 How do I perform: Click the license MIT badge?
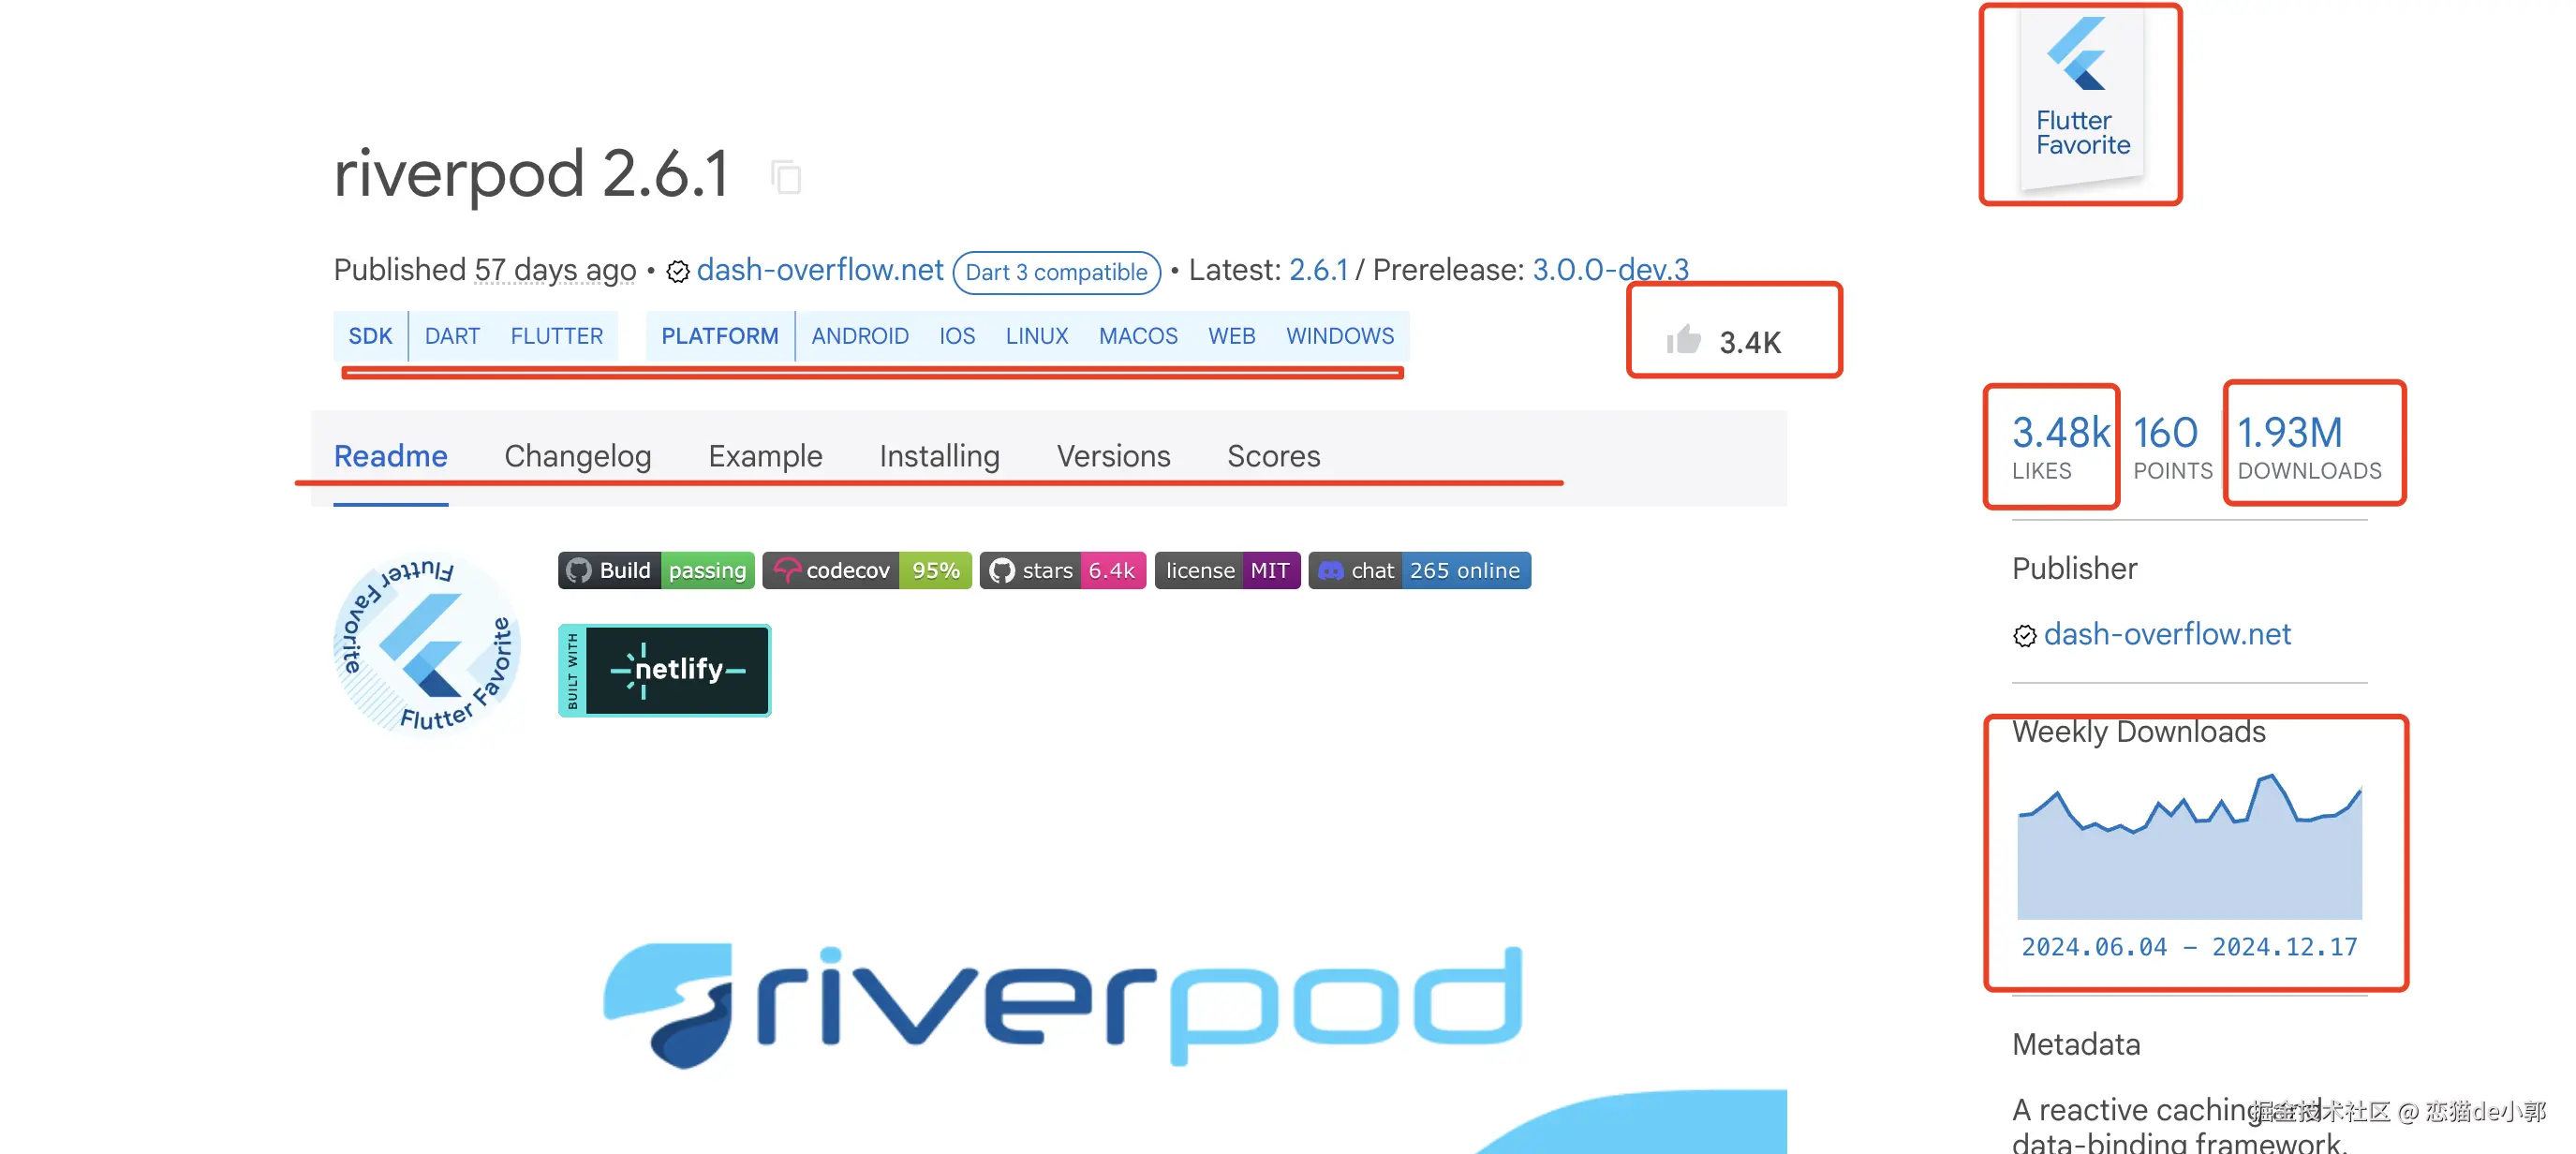tap(1227, 570)
